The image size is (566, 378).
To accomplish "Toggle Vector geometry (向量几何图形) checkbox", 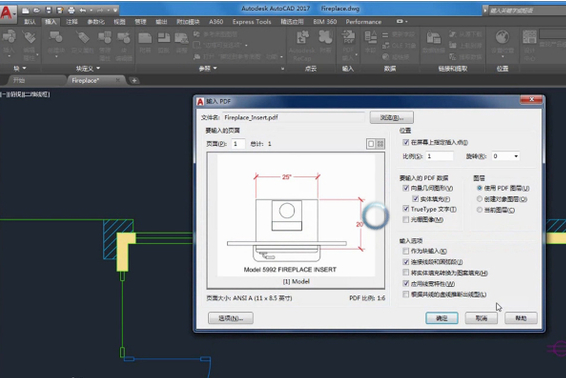I will pos(406,188).
